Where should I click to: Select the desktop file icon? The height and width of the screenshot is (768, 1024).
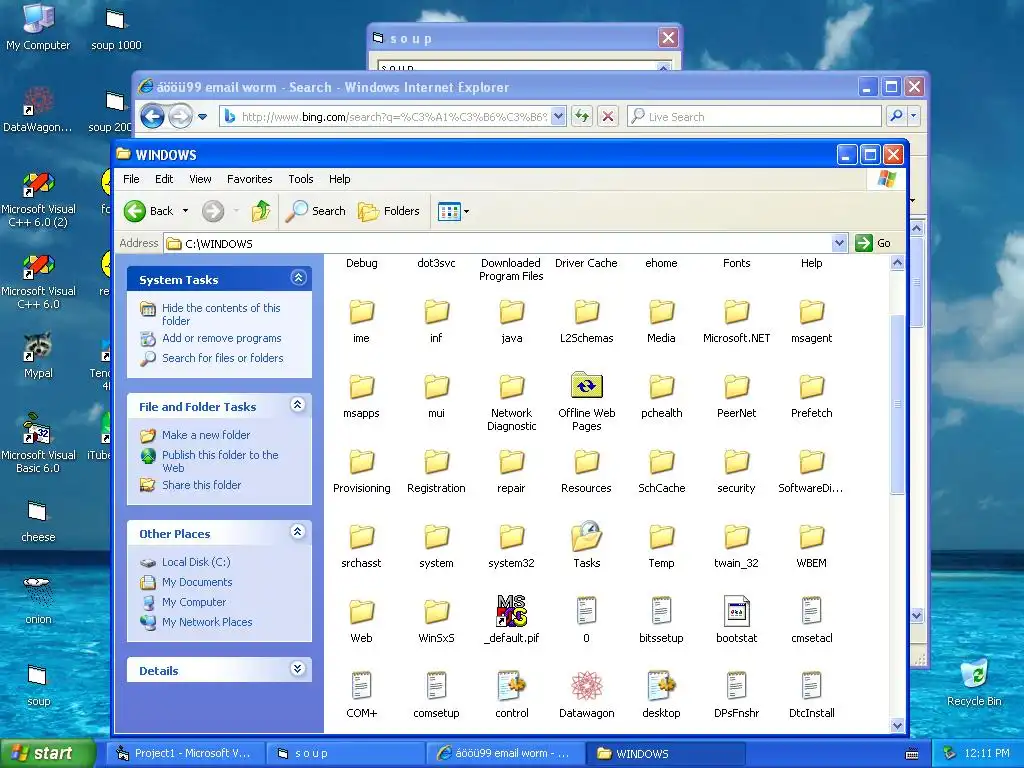coord(661,686)
